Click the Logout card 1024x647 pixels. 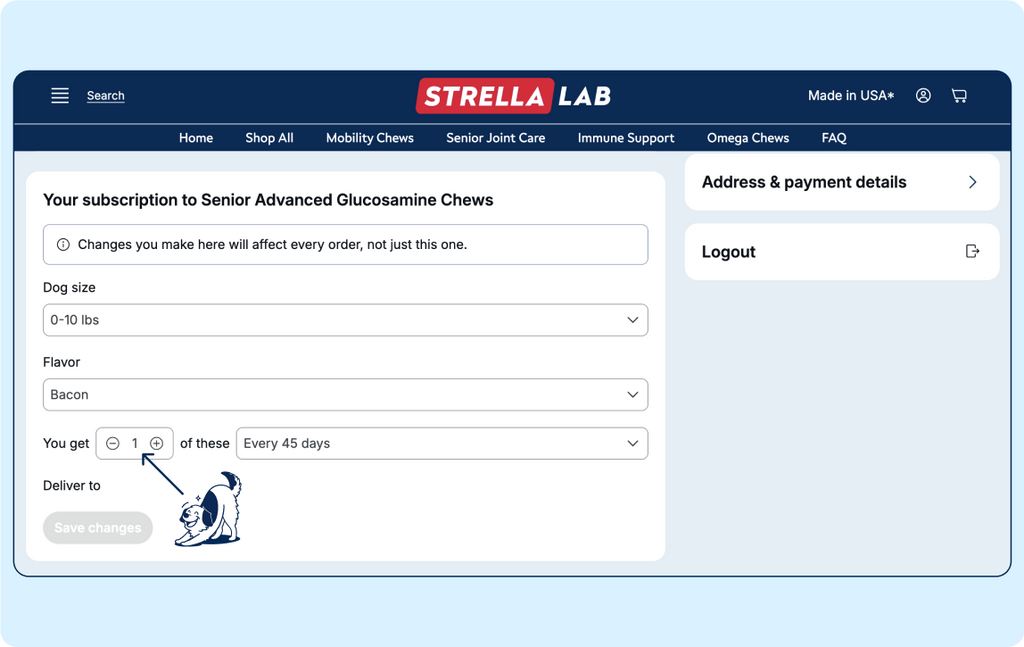click(840, 252)
